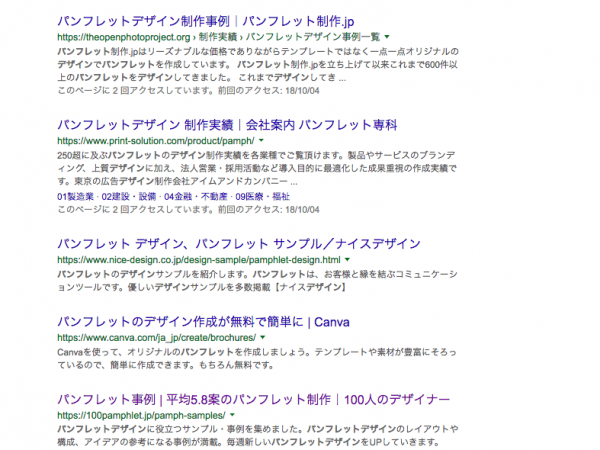The width and height of the screenshot is (600, 450).
Task: Click the 100pamphlet.jp result description snippet
Action: (x=258, y=435)
